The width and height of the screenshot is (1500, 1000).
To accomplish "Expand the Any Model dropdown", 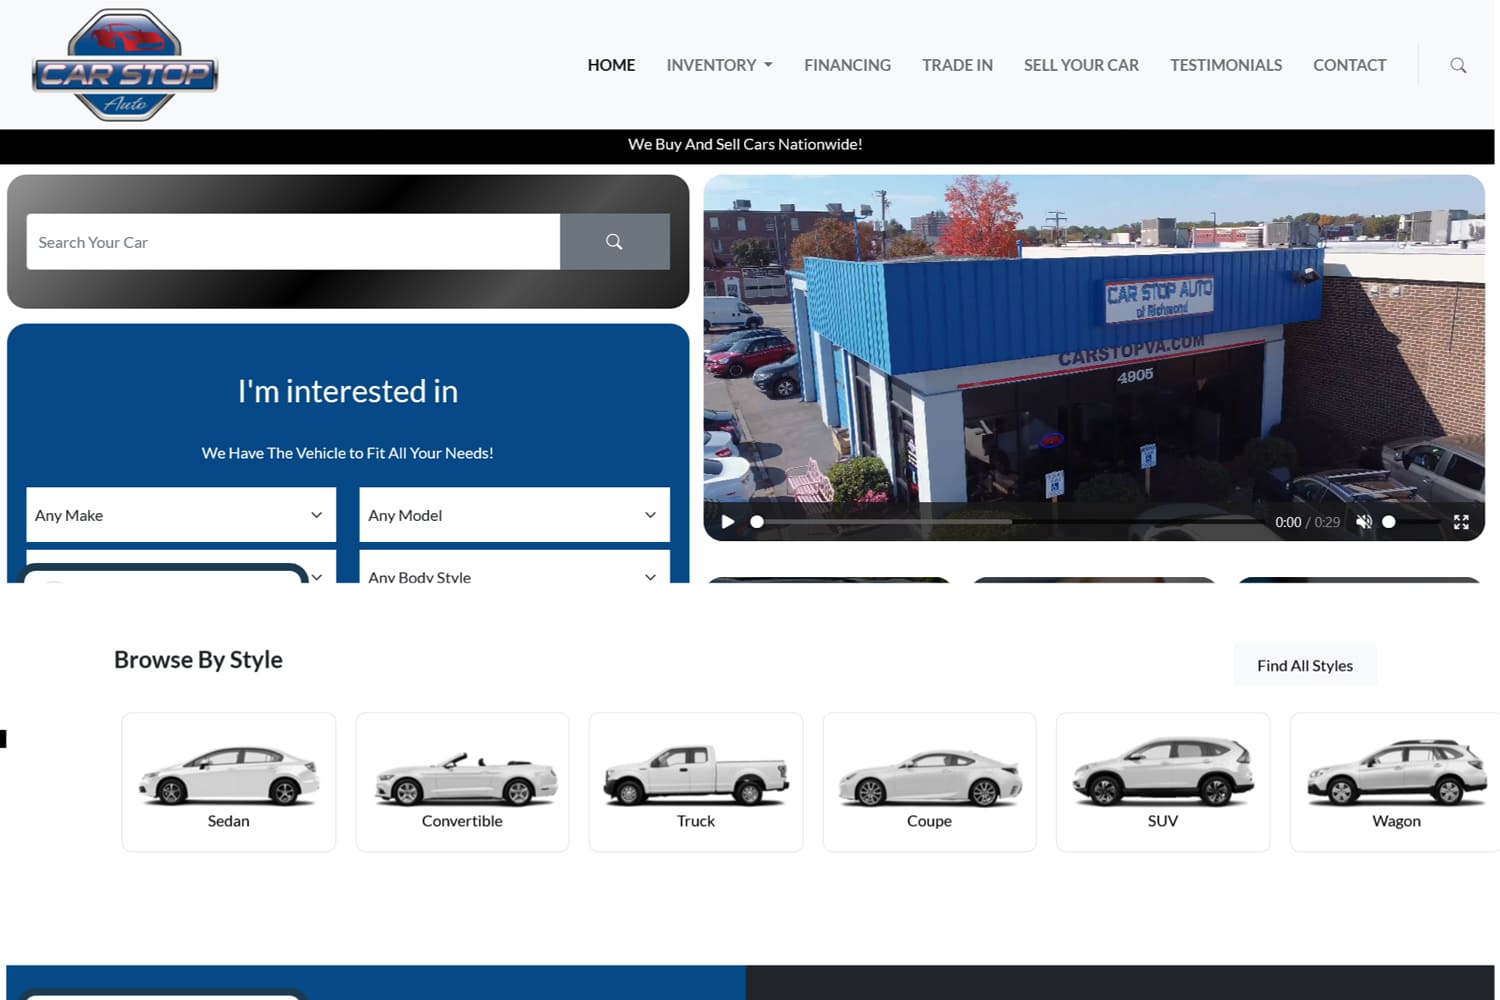I will click(x=514, y=515).
